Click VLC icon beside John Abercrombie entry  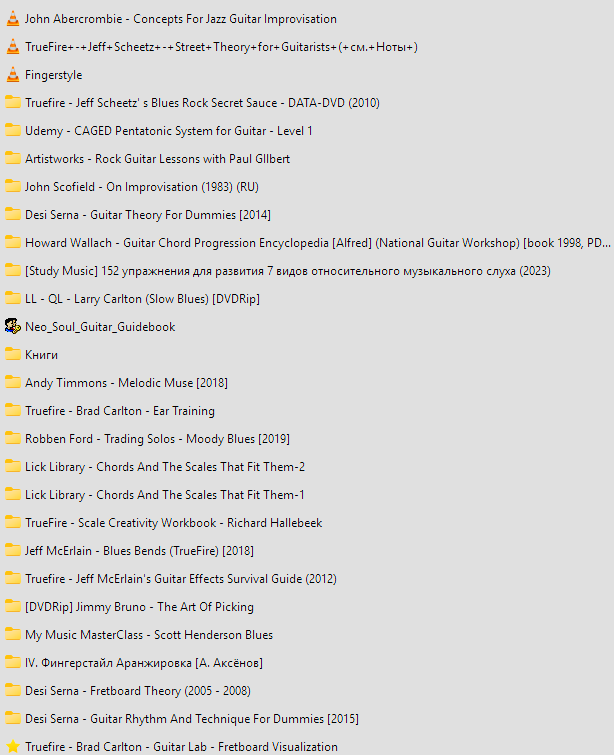point(13,19)
